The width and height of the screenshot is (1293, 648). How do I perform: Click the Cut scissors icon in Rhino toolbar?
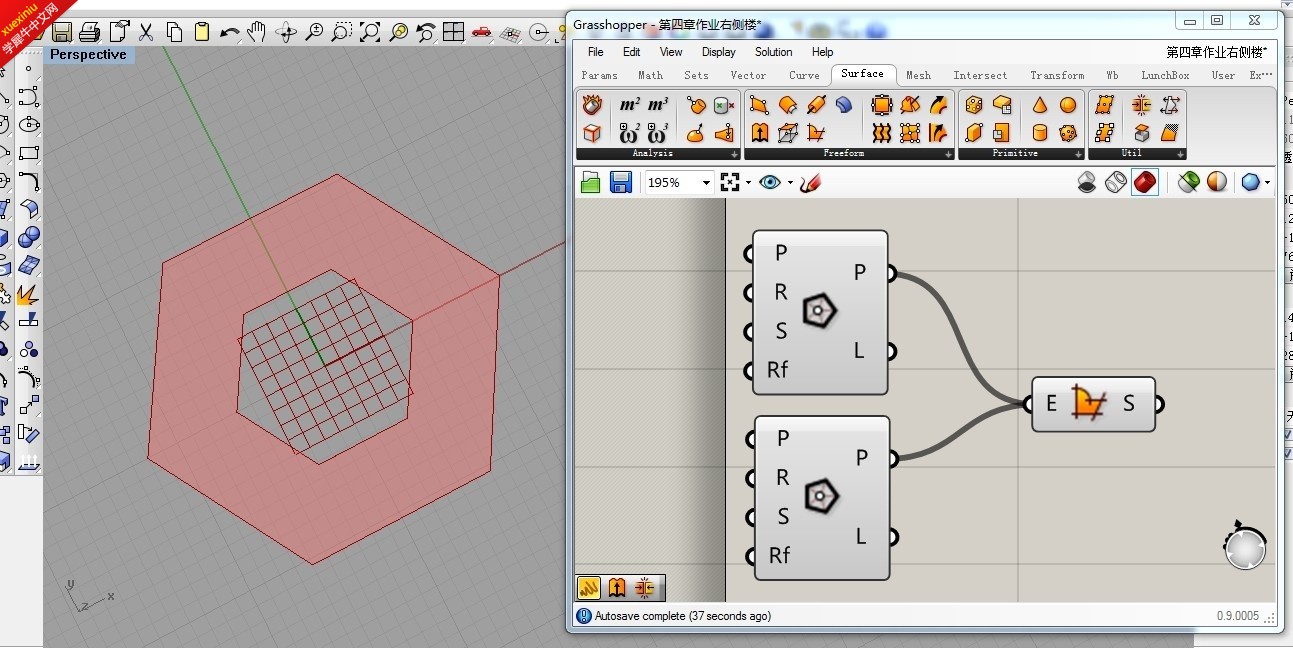click(146, 32)
